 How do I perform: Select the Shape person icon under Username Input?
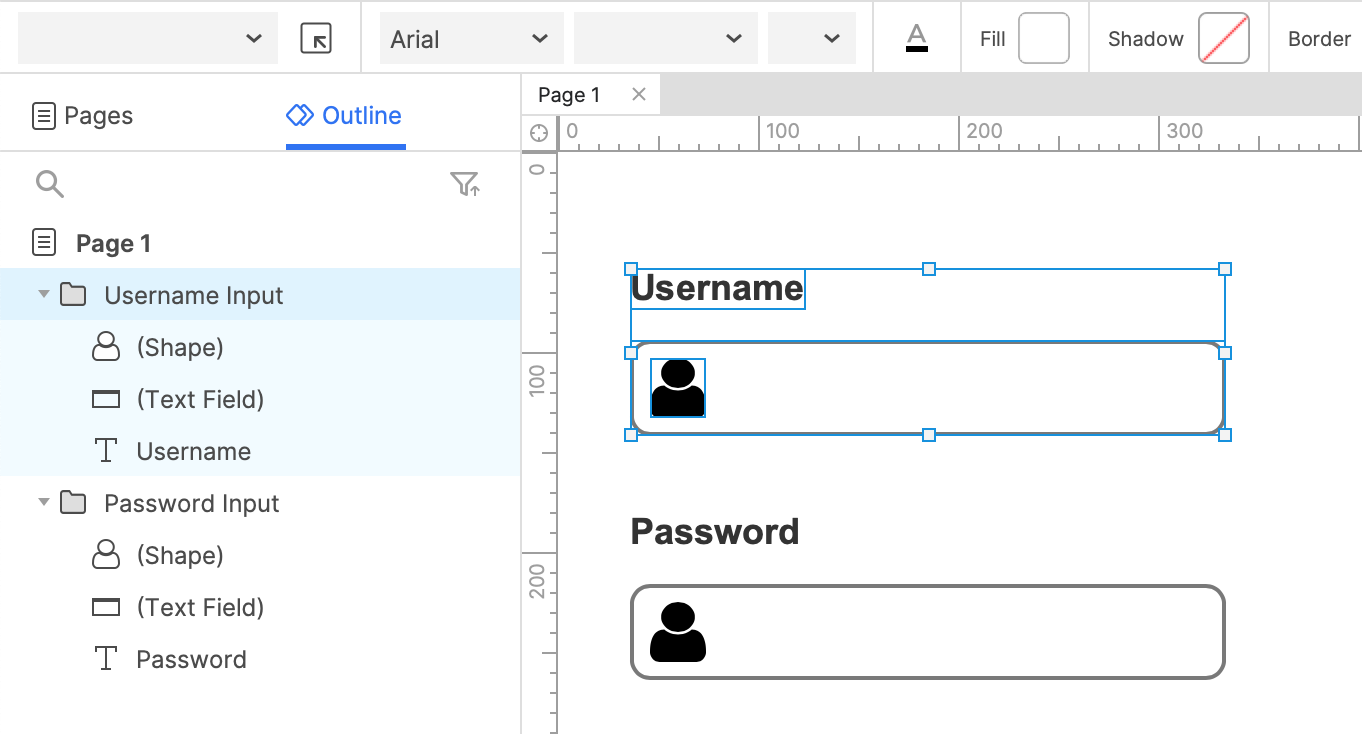point(105,346)
